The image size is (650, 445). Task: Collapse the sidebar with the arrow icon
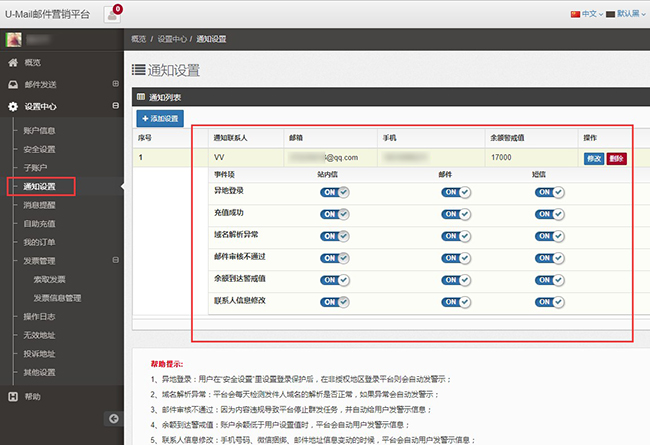pos(114,418)
